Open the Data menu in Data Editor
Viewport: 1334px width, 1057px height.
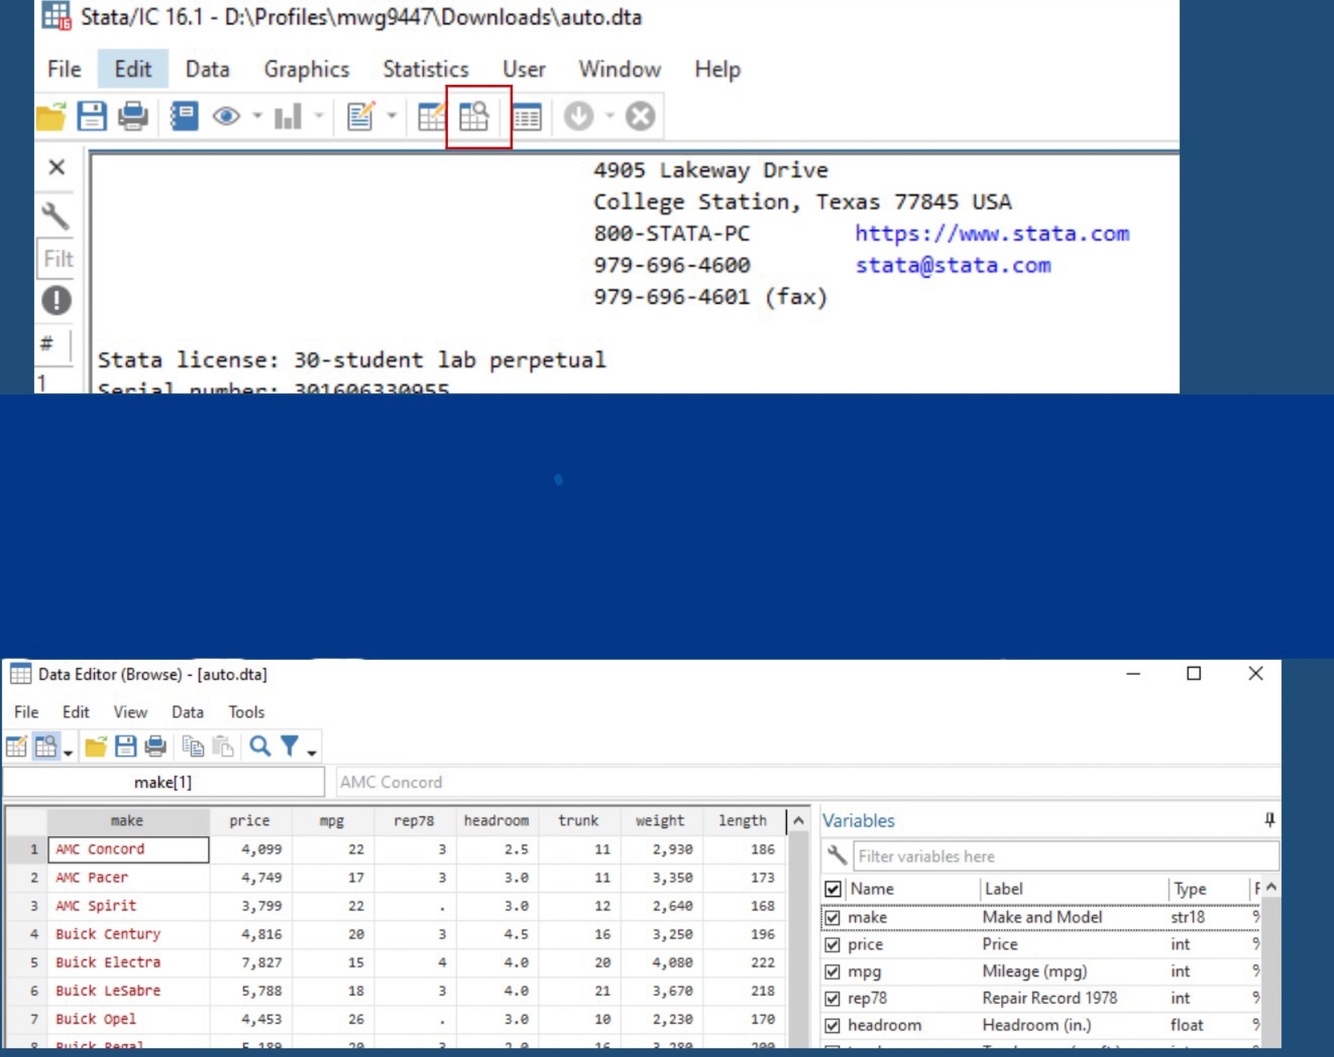point(187,712)
